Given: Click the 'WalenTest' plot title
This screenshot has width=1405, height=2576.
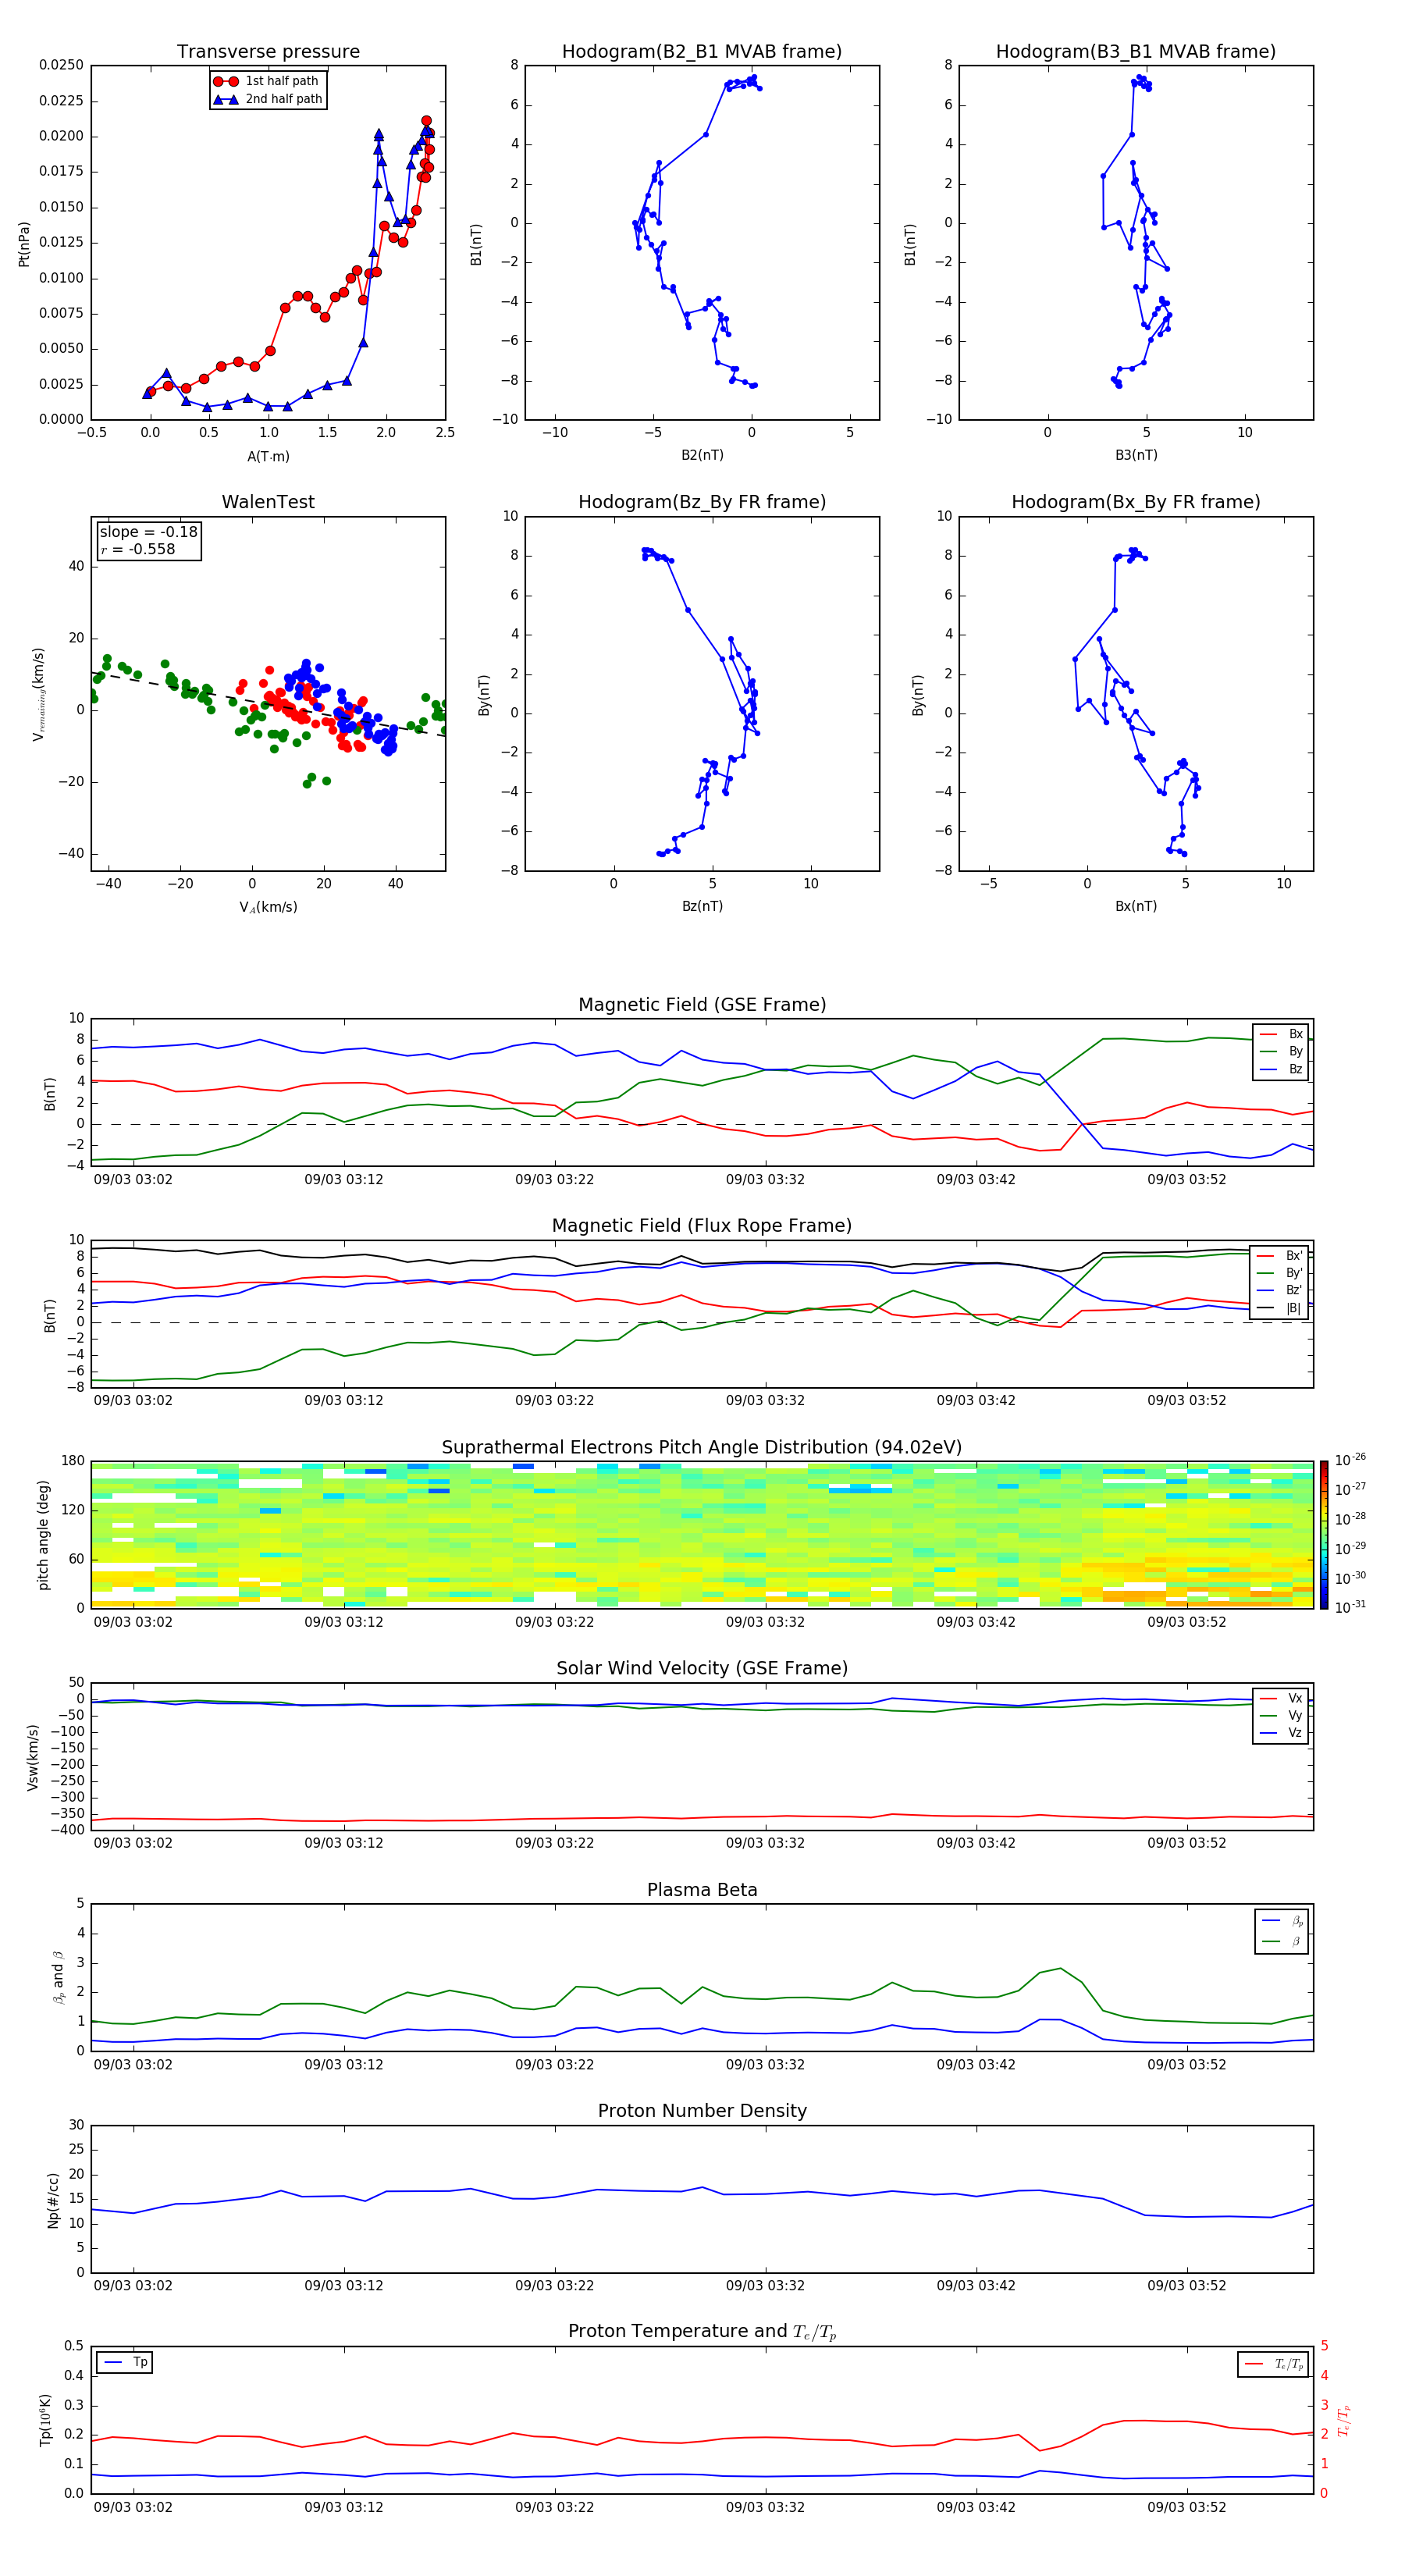Looking at the screenshot, I should point(268,502).
